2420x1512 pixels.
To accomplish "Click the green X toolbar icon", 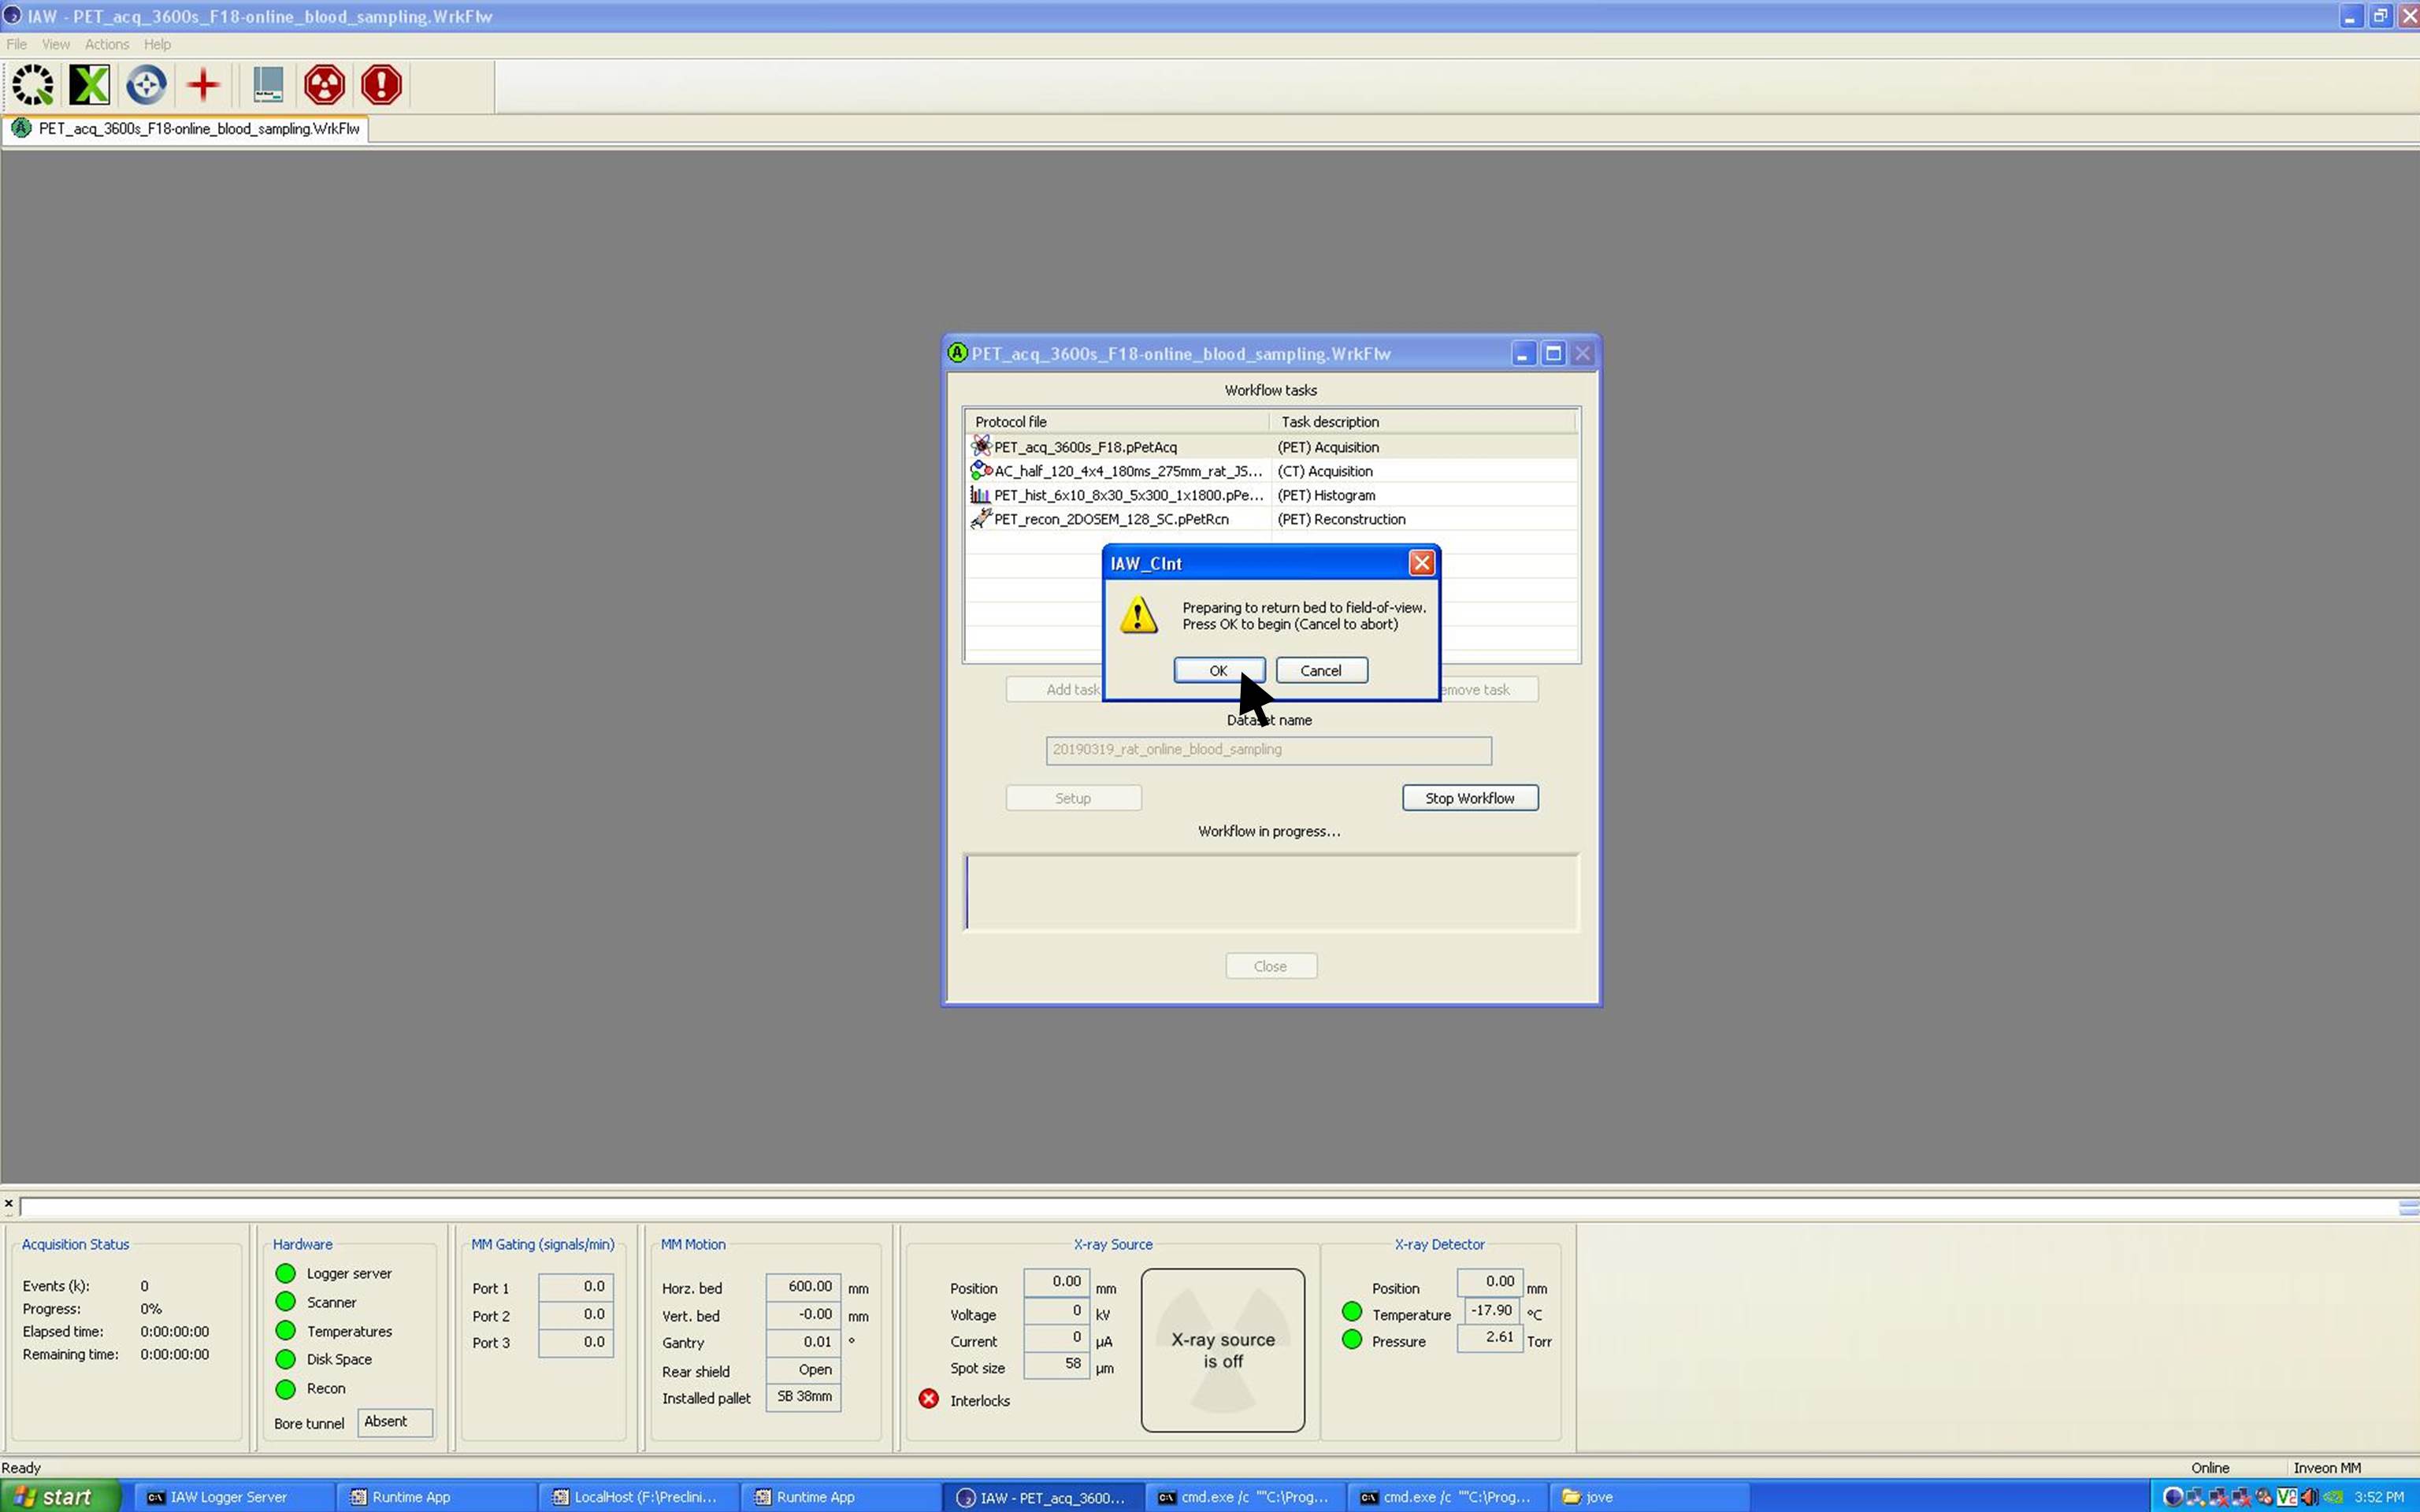I will tap(89, 85).
